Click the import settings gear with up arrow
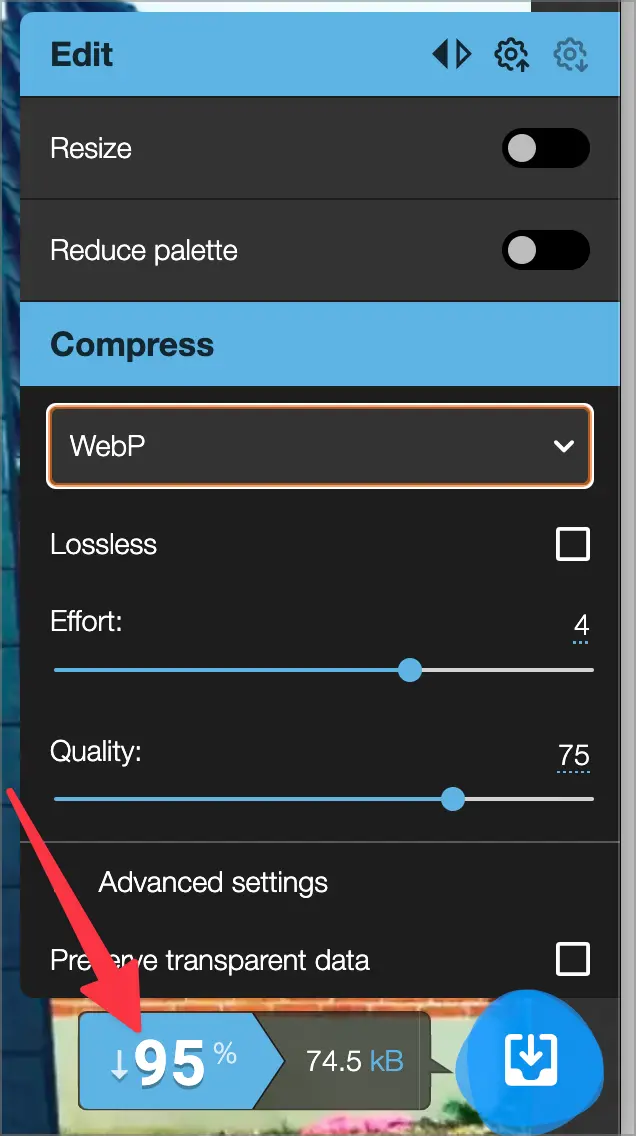 pos(512,54)
